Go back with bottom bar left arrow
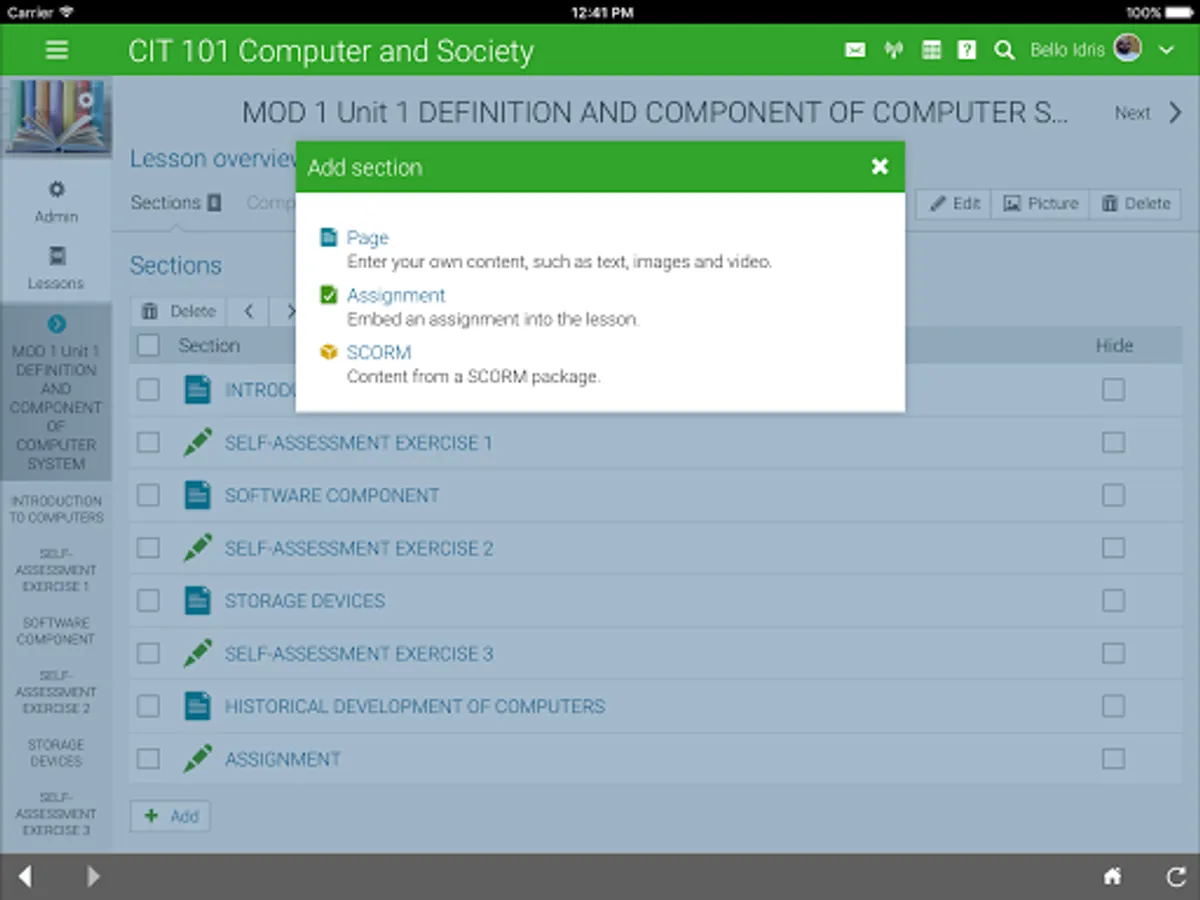The height and width of the screenshot is (900, 1200). 25,877
